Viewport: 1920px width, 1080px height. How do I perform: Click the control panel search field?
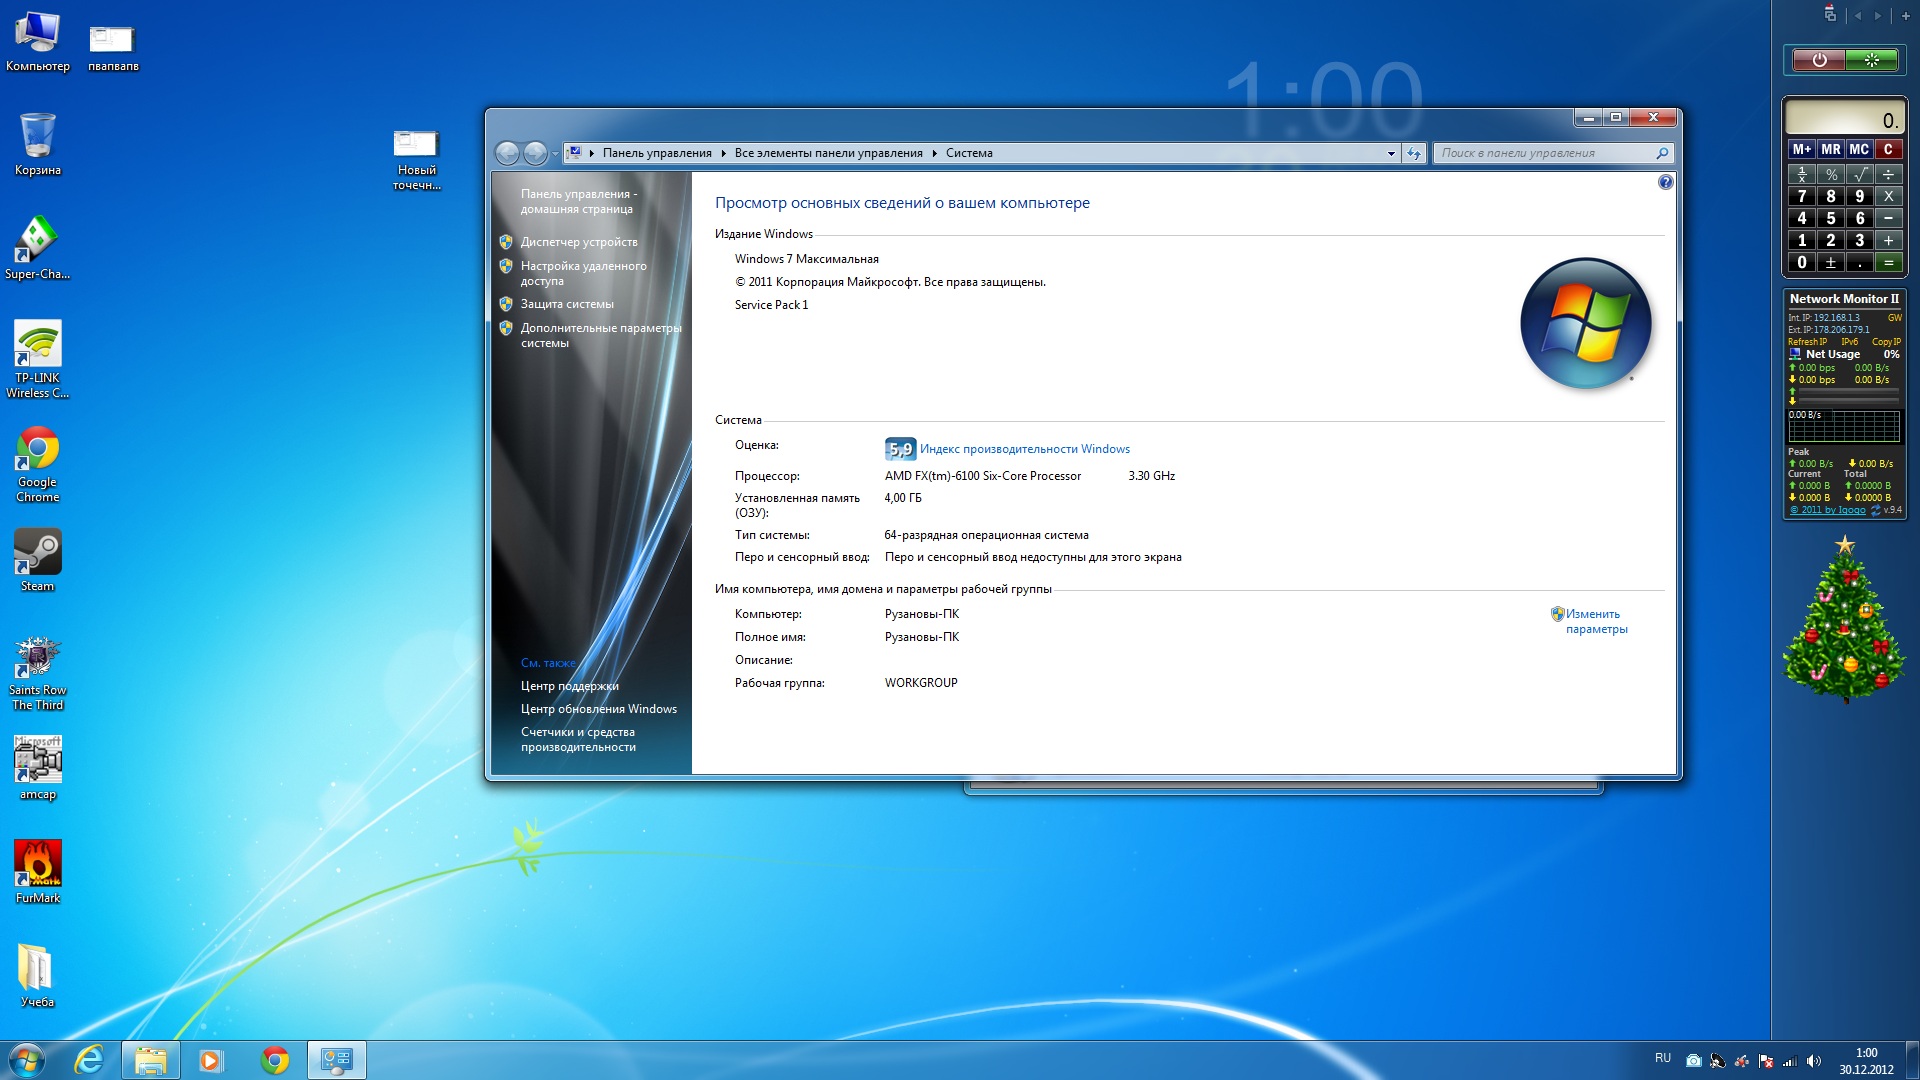tap(1552, 153)
